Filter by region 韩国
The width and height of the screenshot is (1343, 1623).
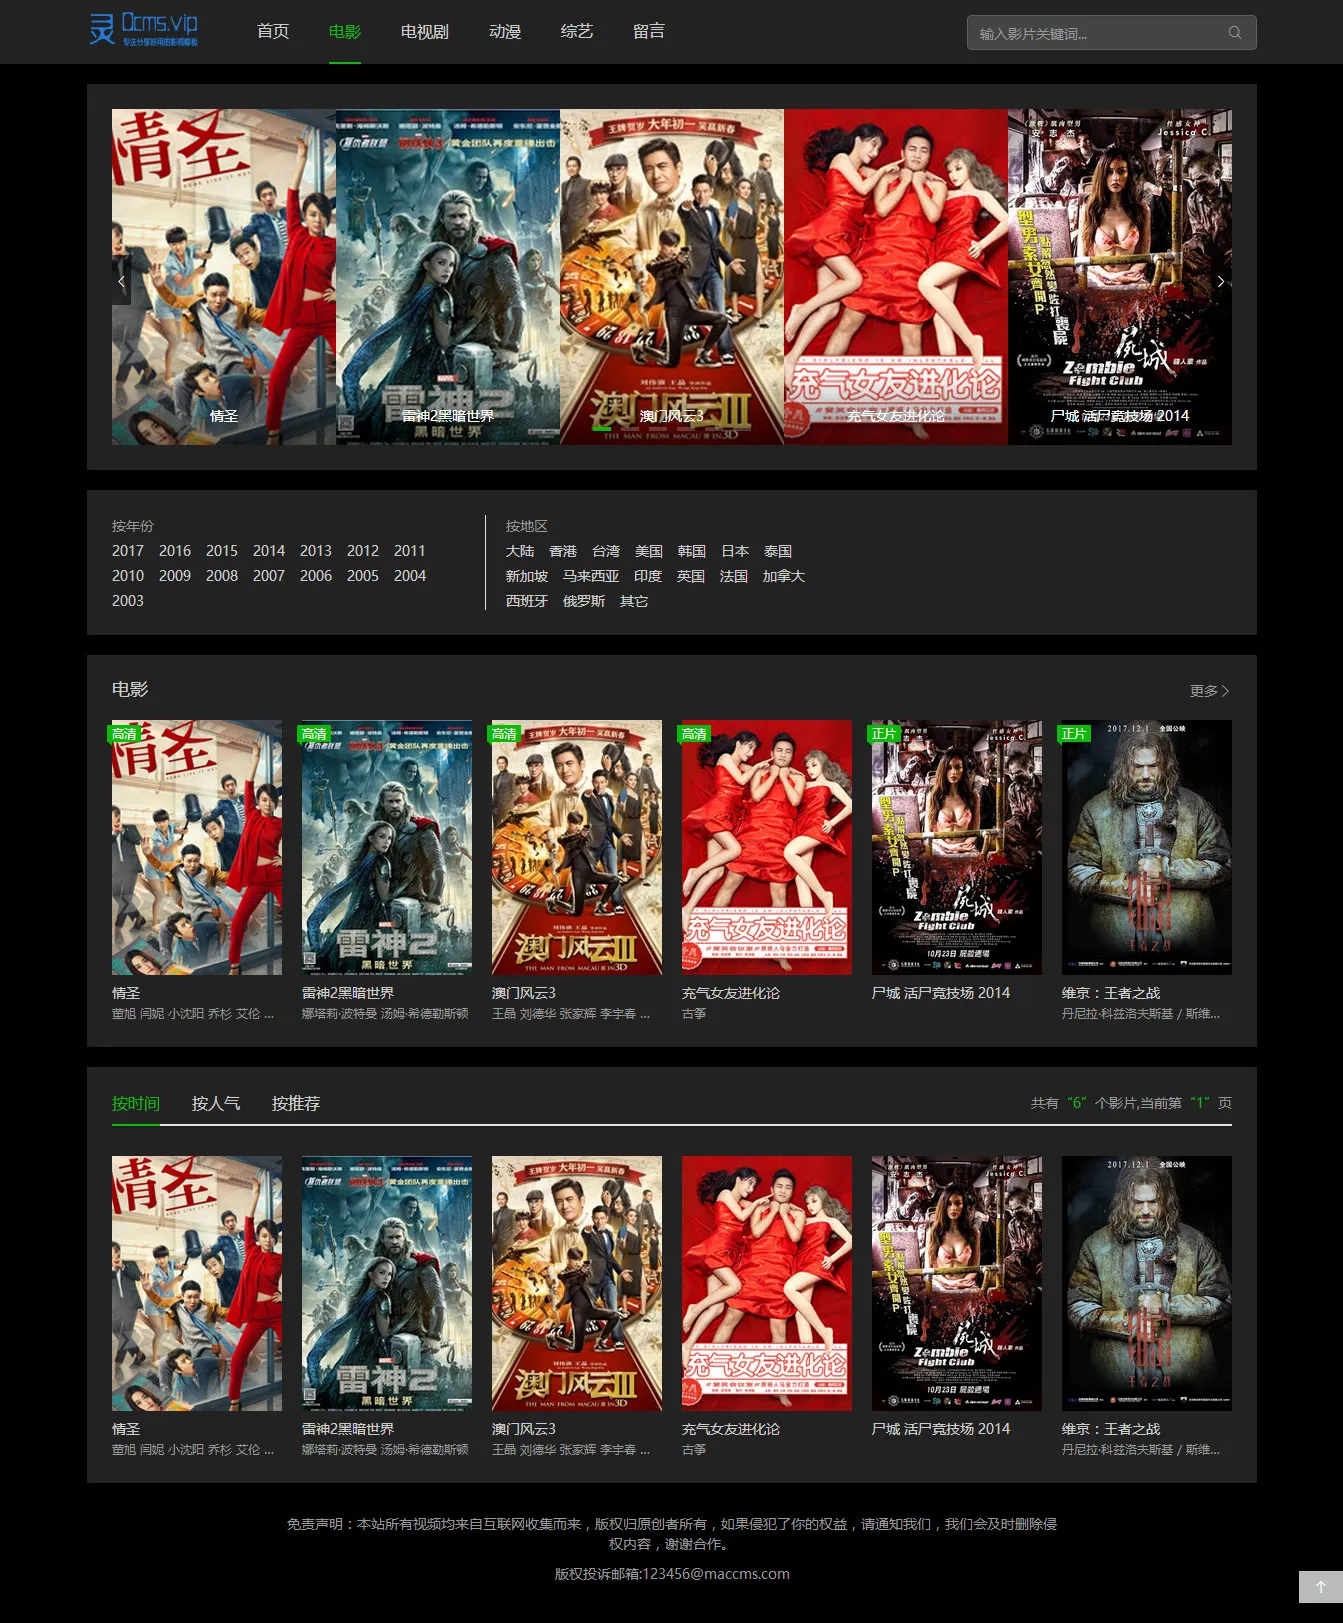click(692, 551)
